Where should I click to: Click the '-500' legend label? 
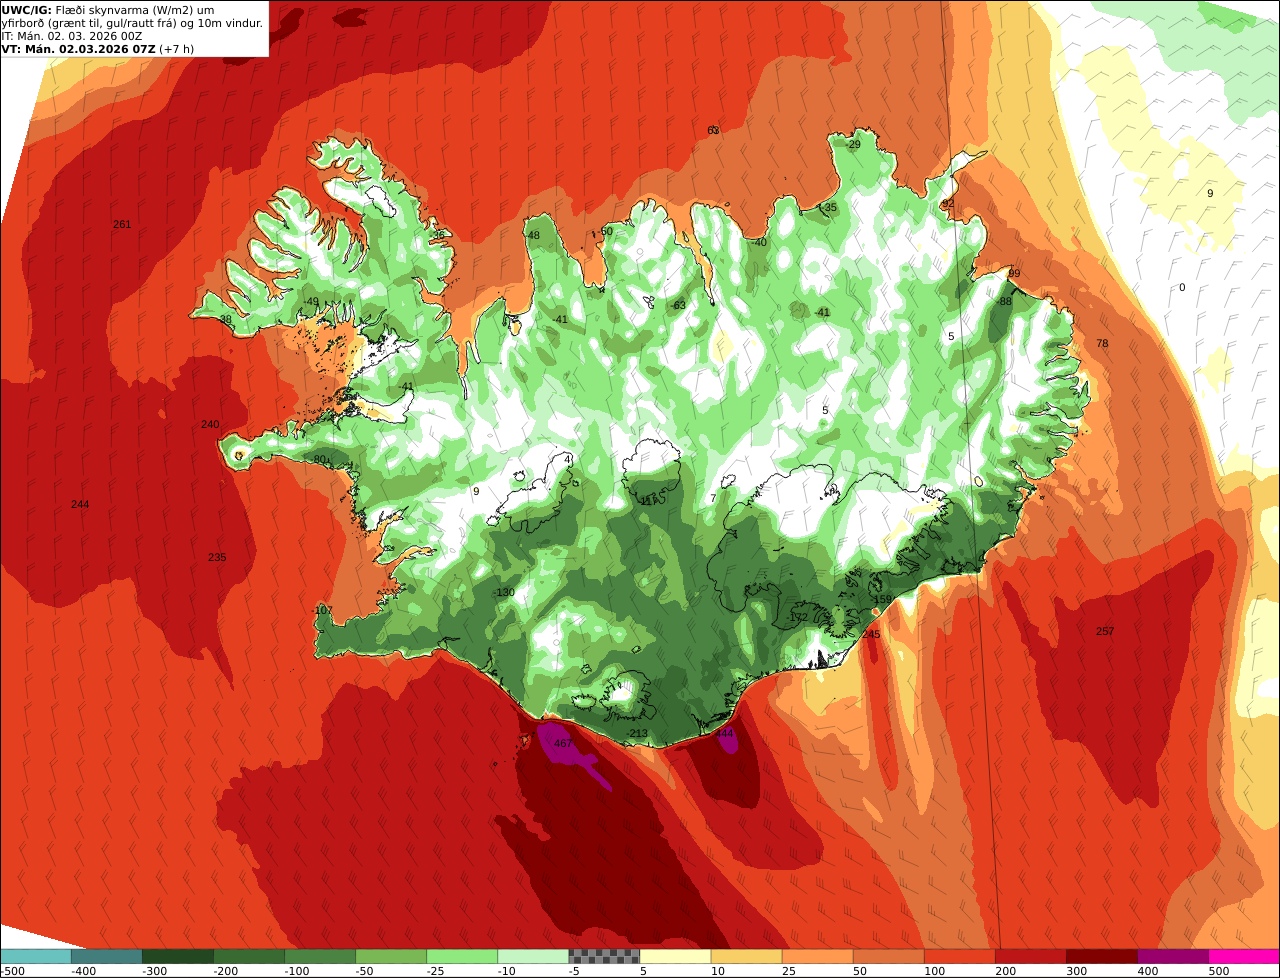coord(12,971)
